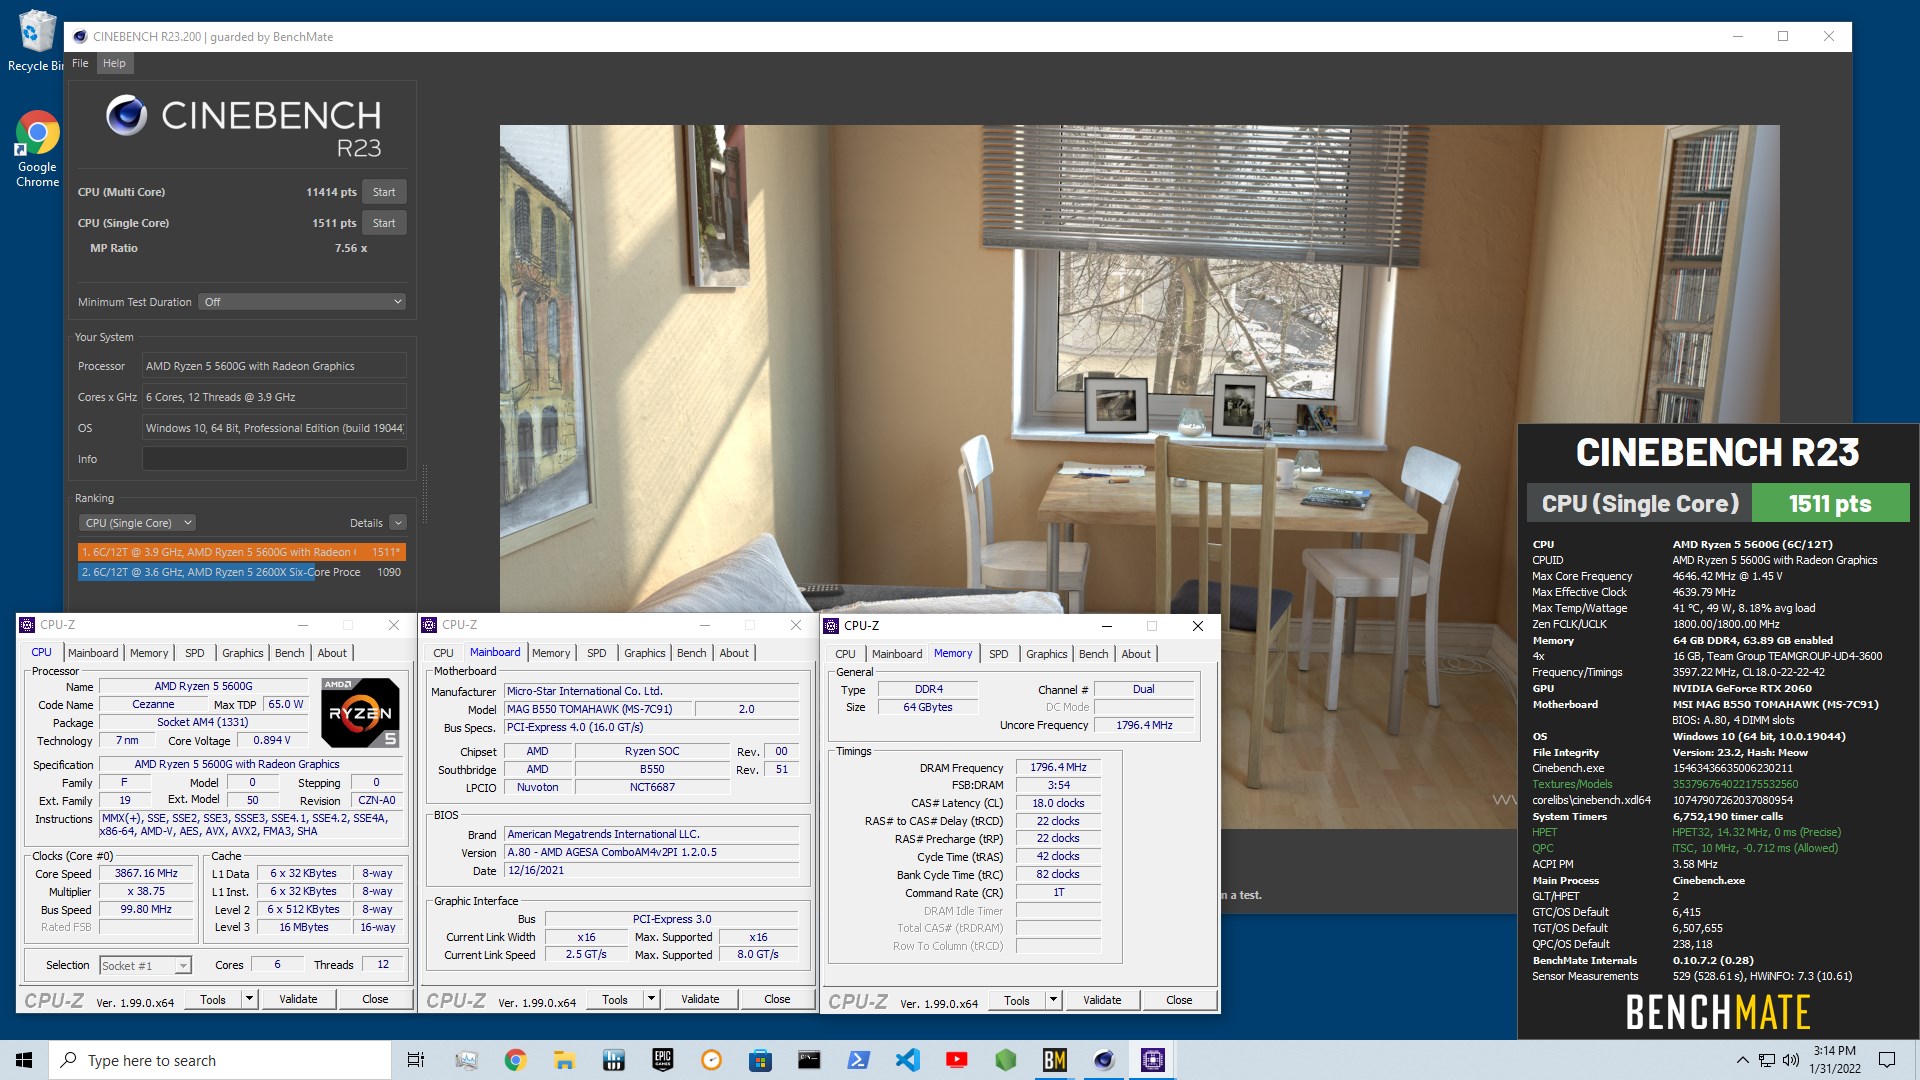Open the volume control in system tray
This screenshot has height=1080, width=1920.
(1790, 1060)
